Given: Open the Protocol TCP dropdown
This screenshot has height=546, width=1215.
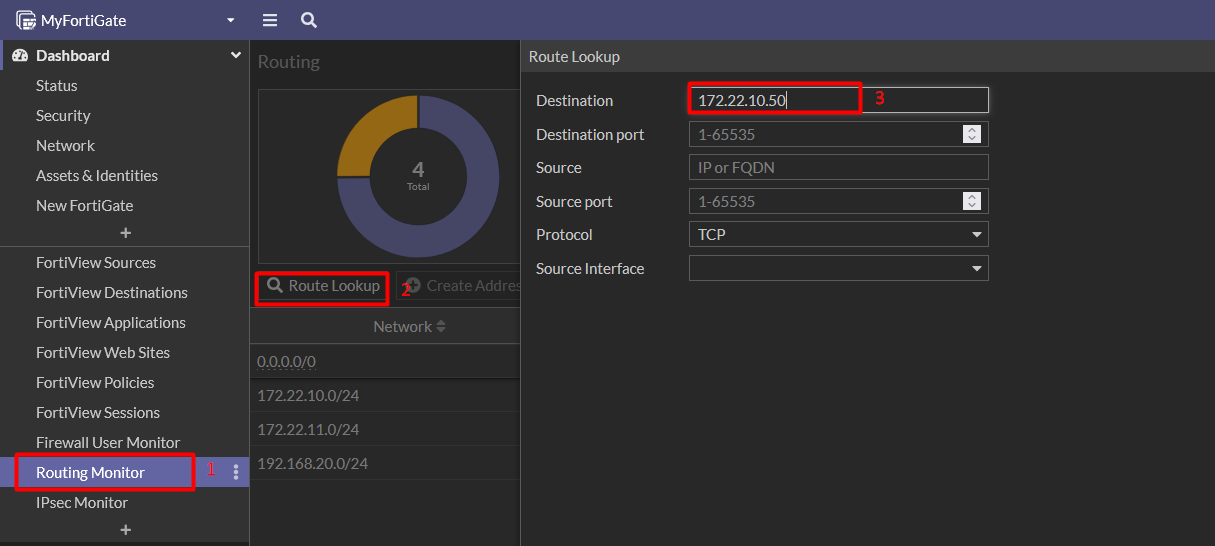Looking at the screenshot, I should coord(838,235).
